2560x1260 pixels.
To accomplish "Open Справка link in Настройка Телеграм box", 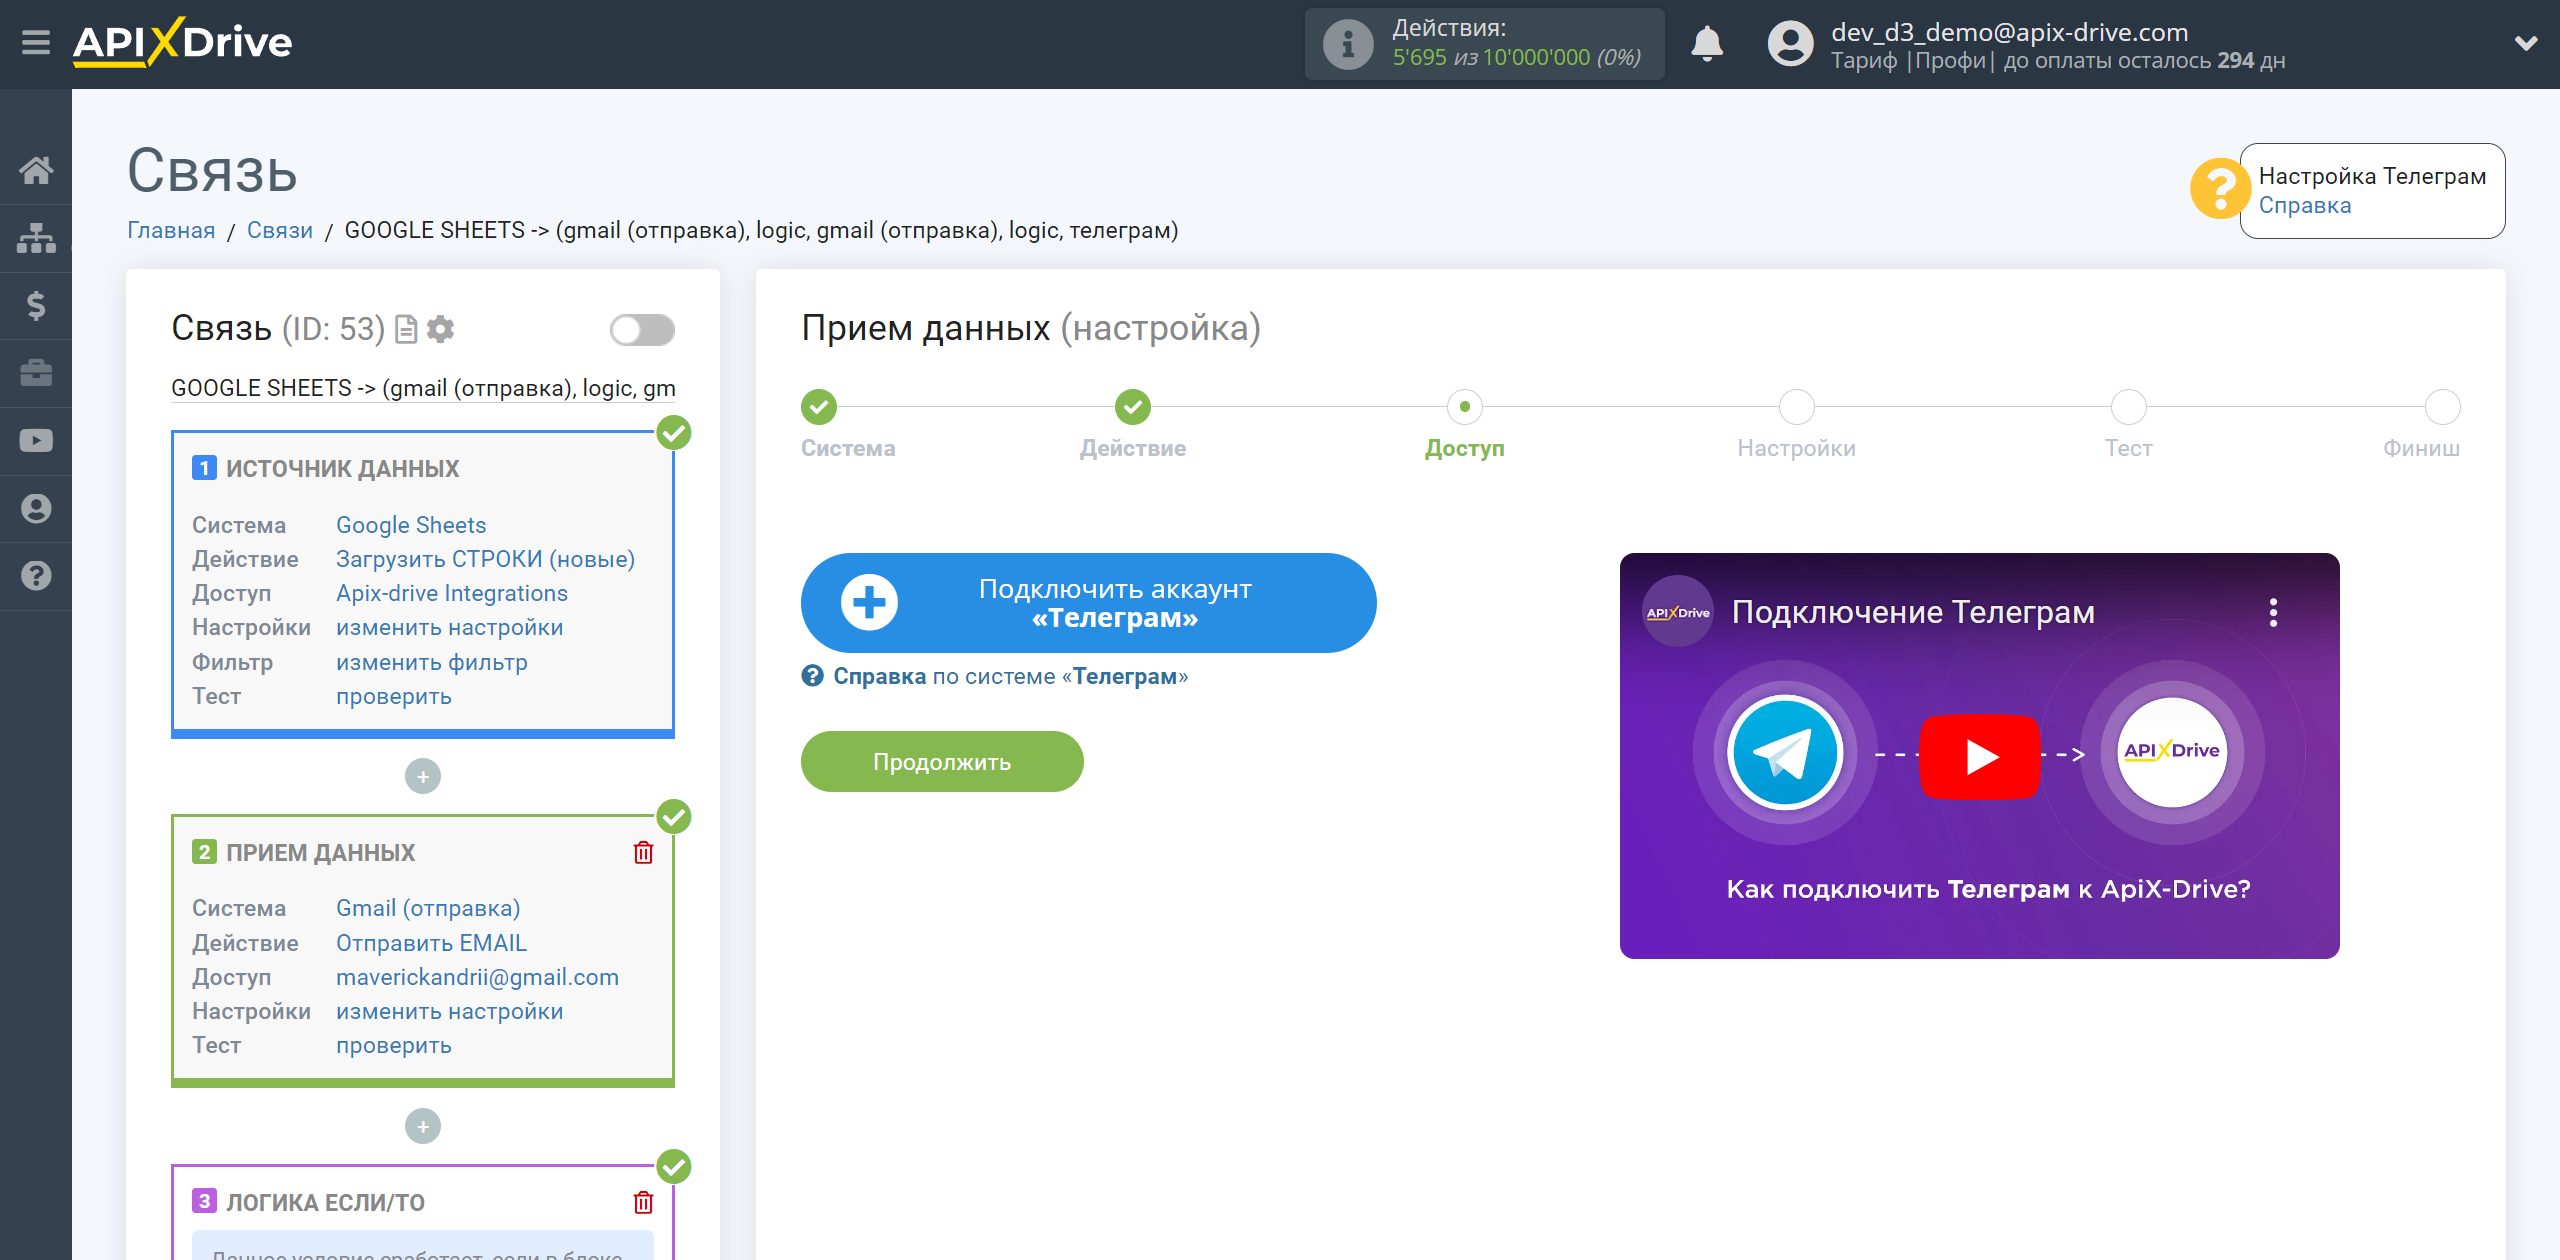I will click(2304, 205).
